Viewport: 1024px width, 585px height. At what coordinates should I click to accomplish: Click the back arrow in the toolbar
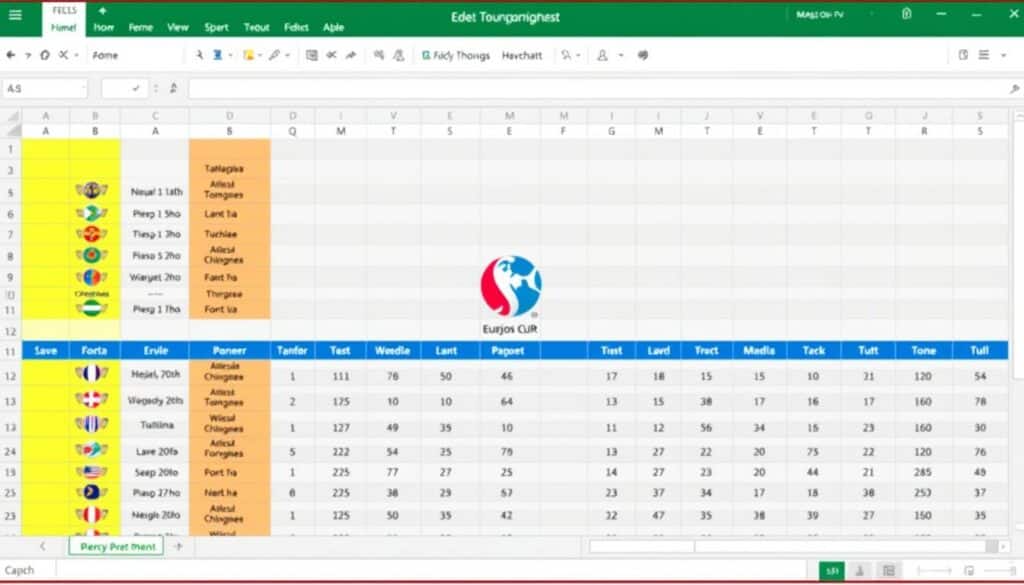pyautogui.click(x=10, y=55)
